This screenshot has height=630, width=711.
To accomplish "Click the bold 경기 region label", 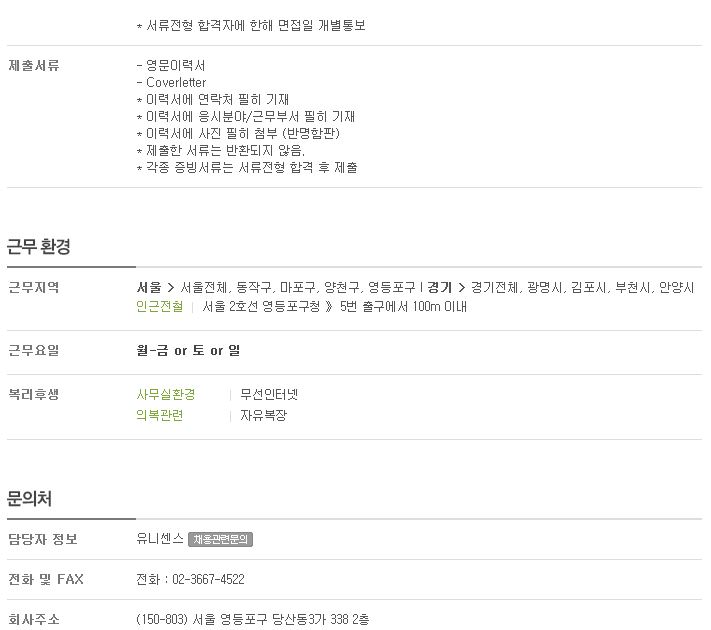I will (x=439, y=287).
